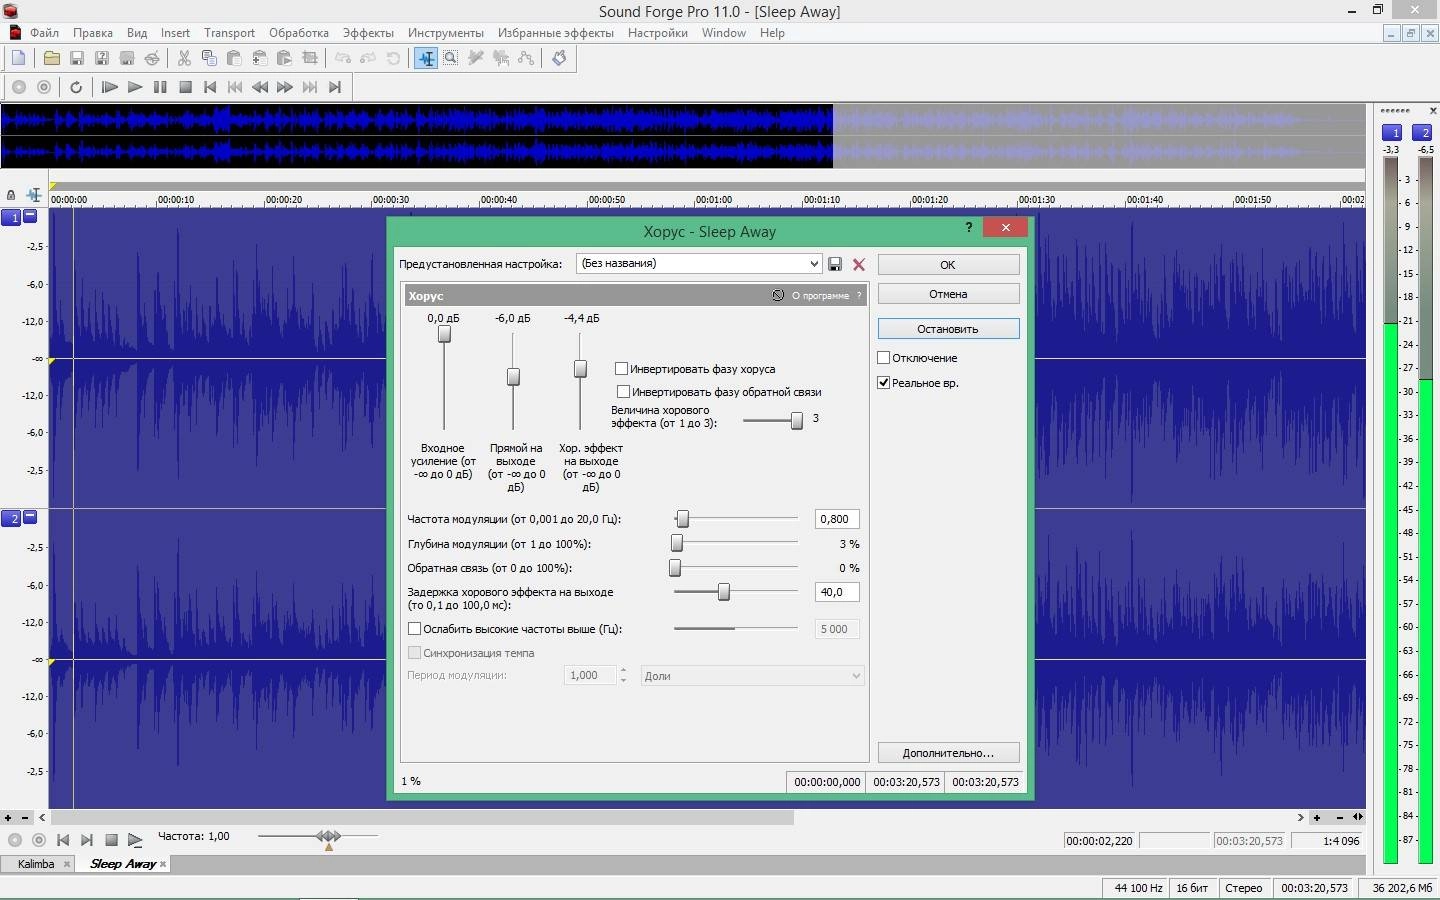1440x900 pixels.
Task: Select the Edit tool in the toolbar
Action: point(426,58)
